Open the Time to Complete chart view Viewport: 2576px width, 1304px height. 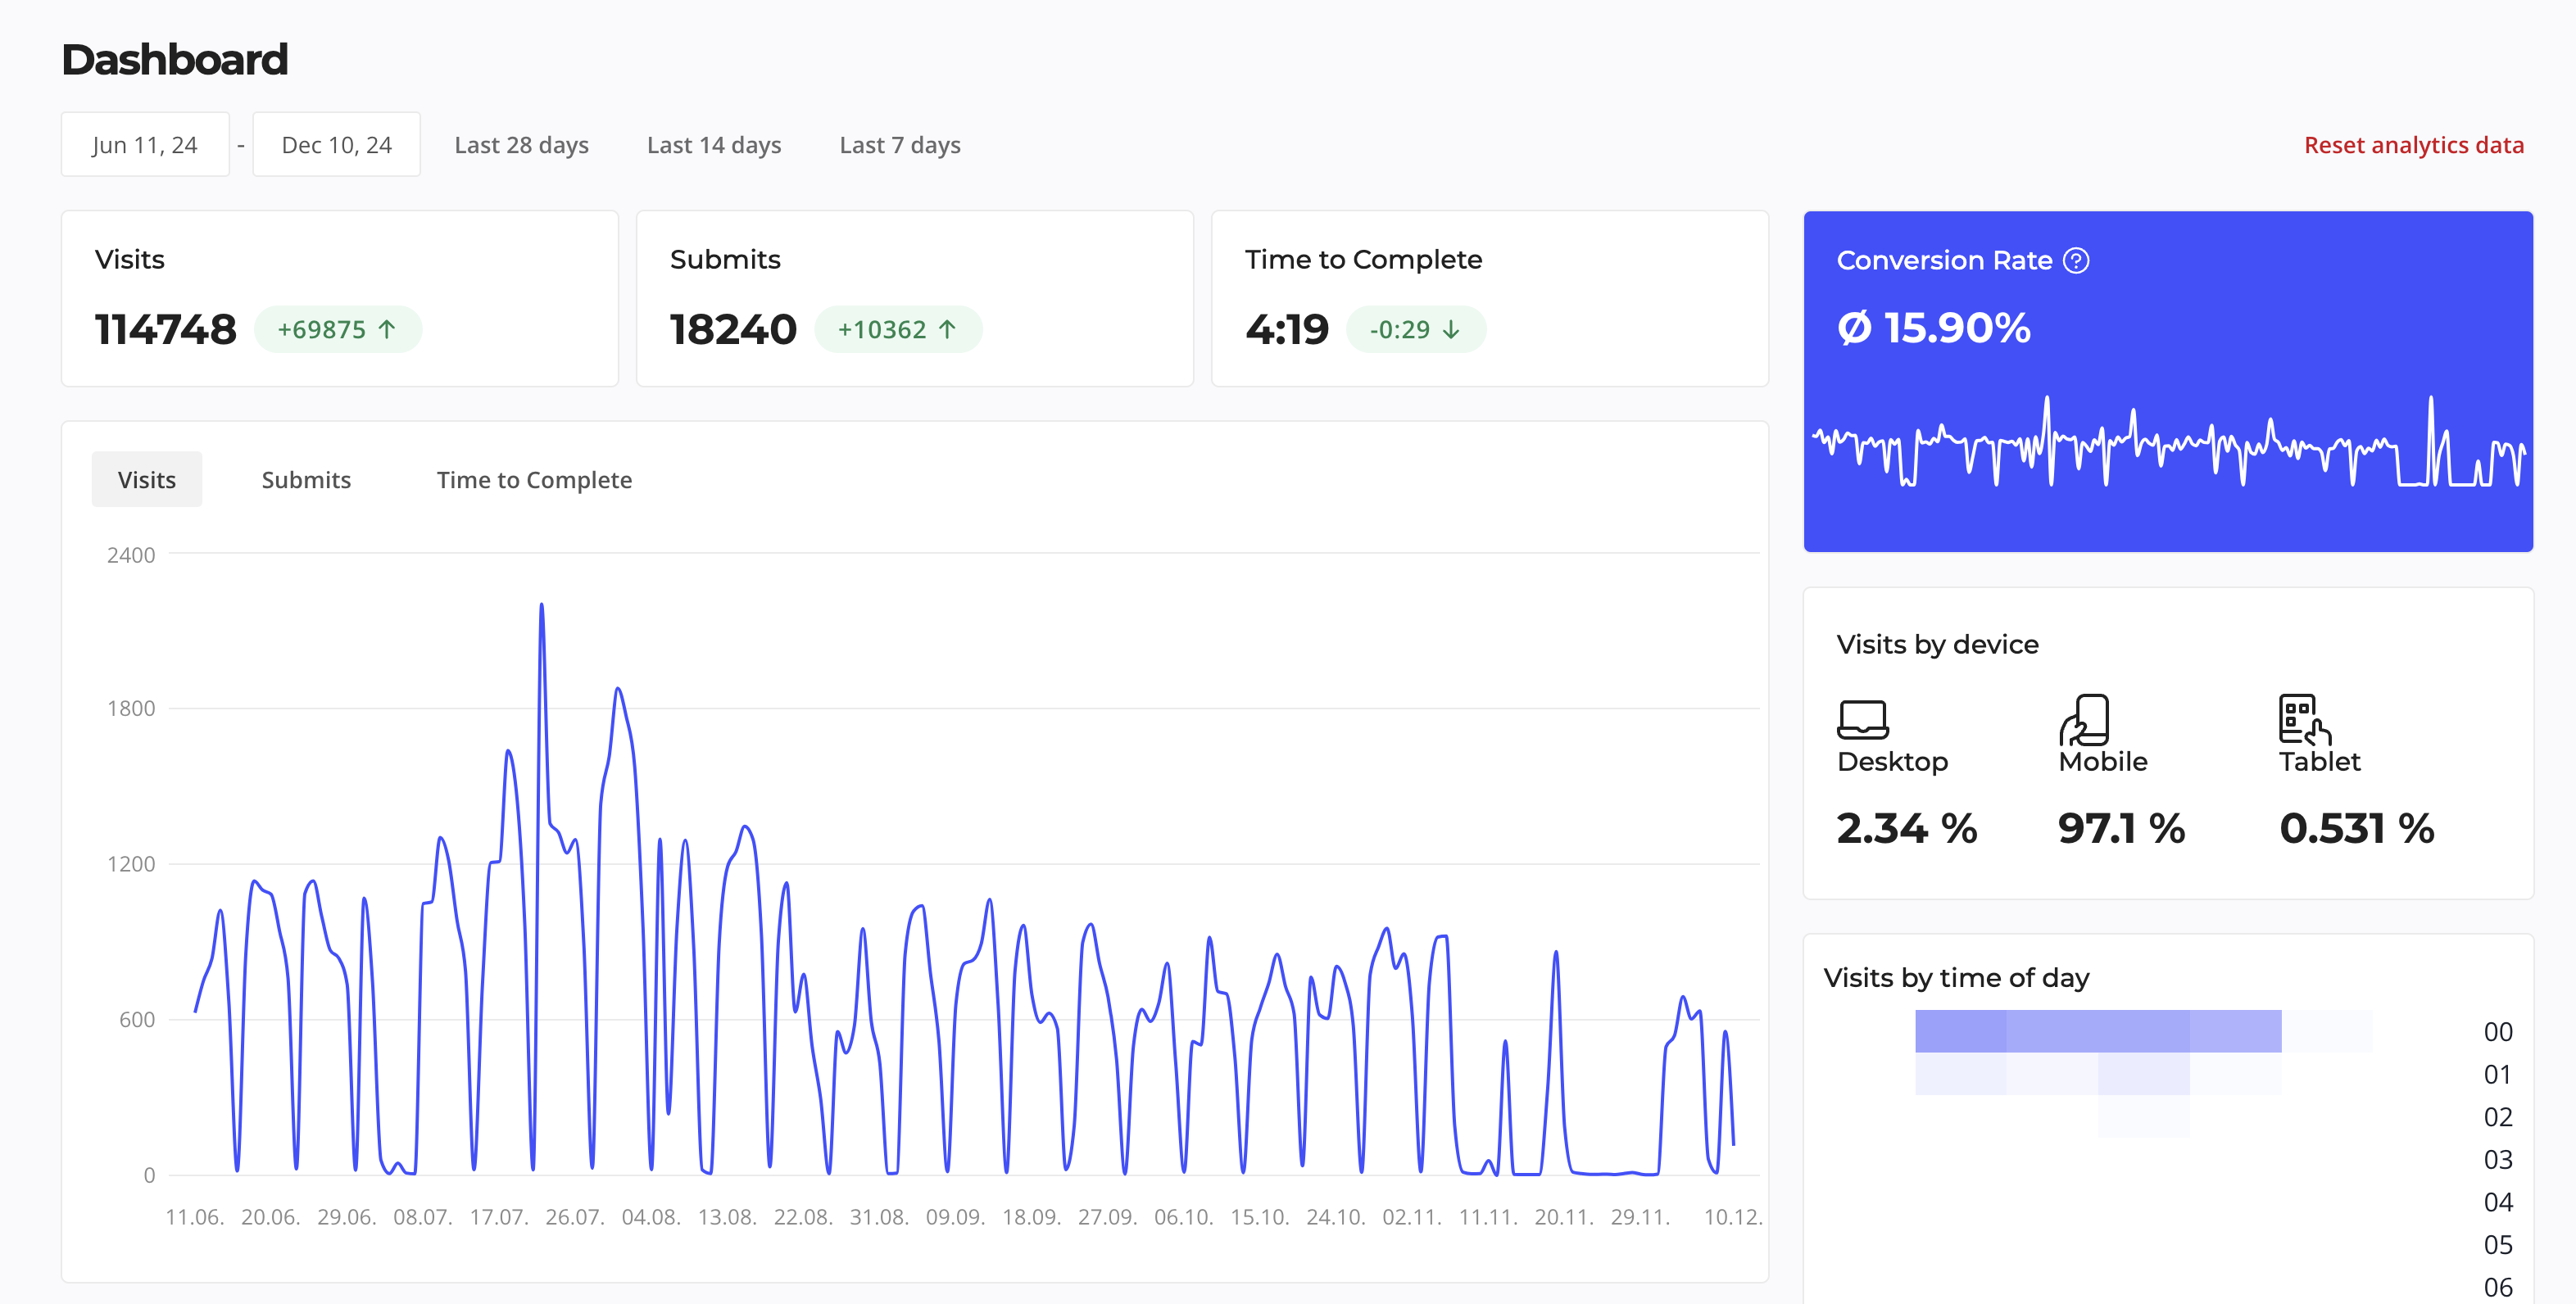coord(533,479)
